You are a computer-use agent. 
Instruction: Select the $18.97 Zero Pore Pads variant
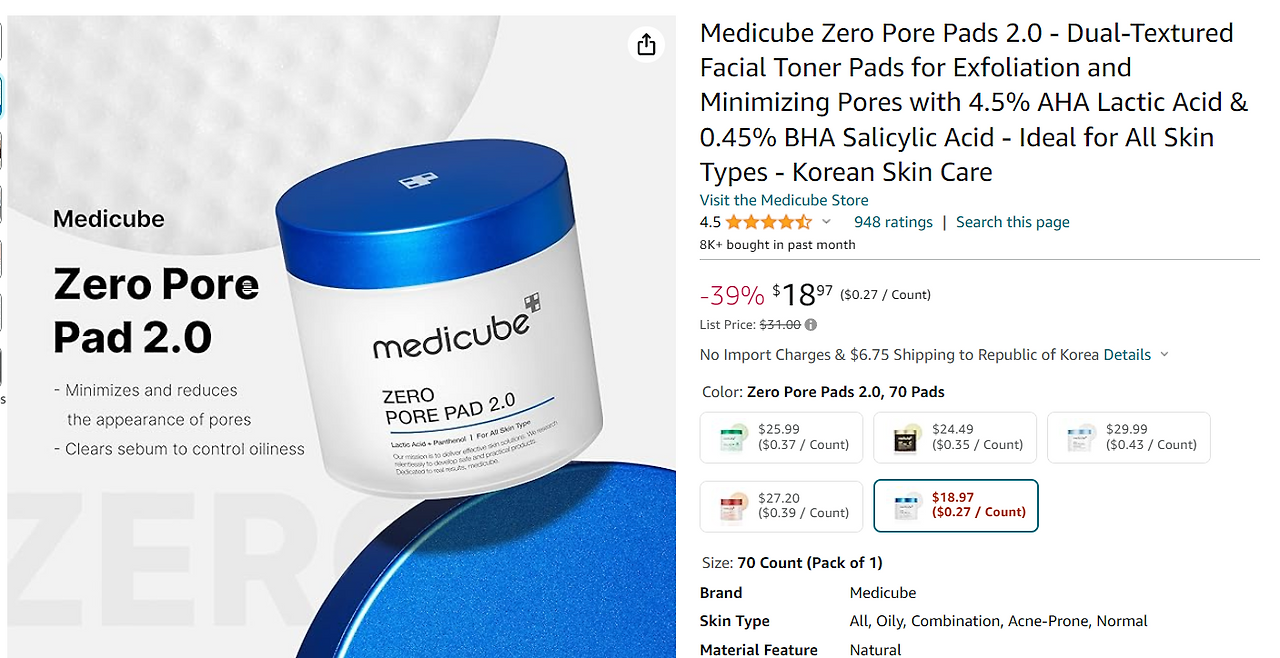956,506
